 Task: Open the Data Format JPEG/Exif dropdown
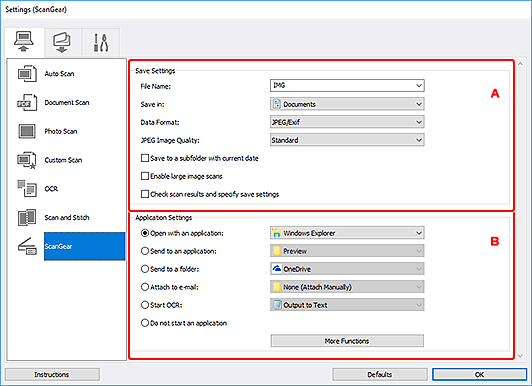[347, 122]
